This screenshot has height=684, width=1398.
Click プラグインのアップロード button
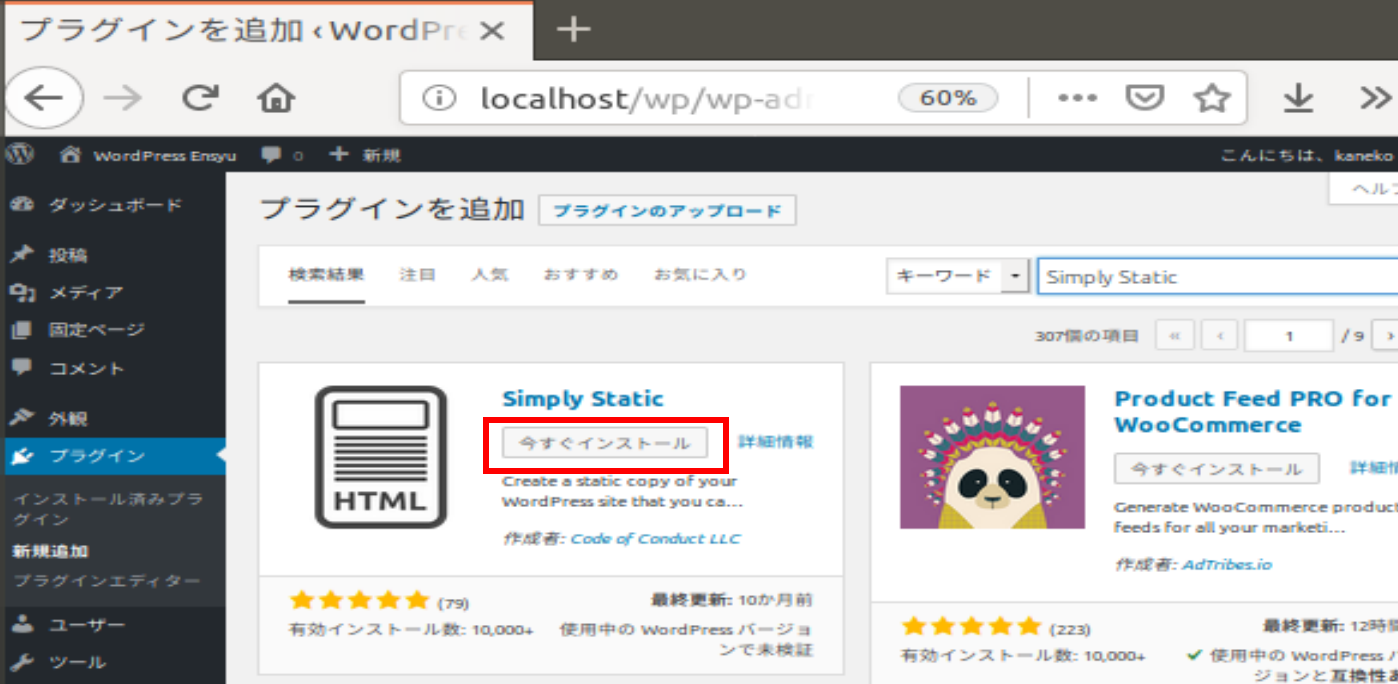pos(667,211)
